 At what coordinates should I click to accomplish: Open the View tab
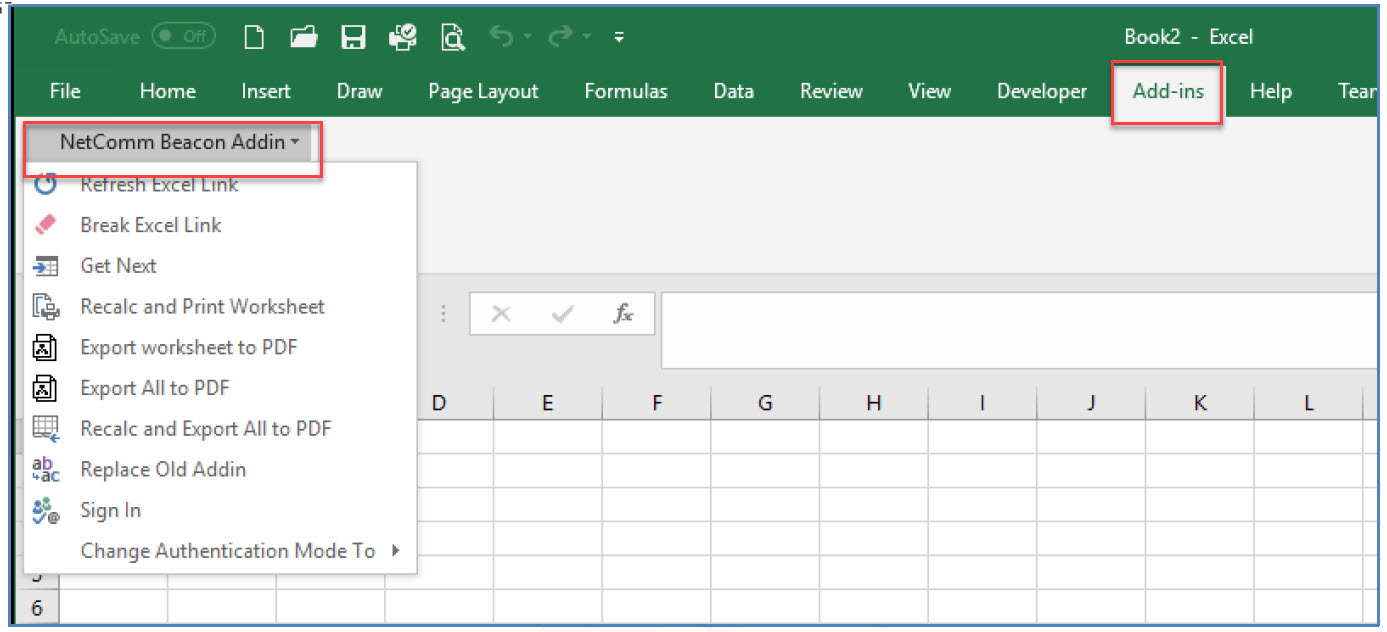pos(929,91)
